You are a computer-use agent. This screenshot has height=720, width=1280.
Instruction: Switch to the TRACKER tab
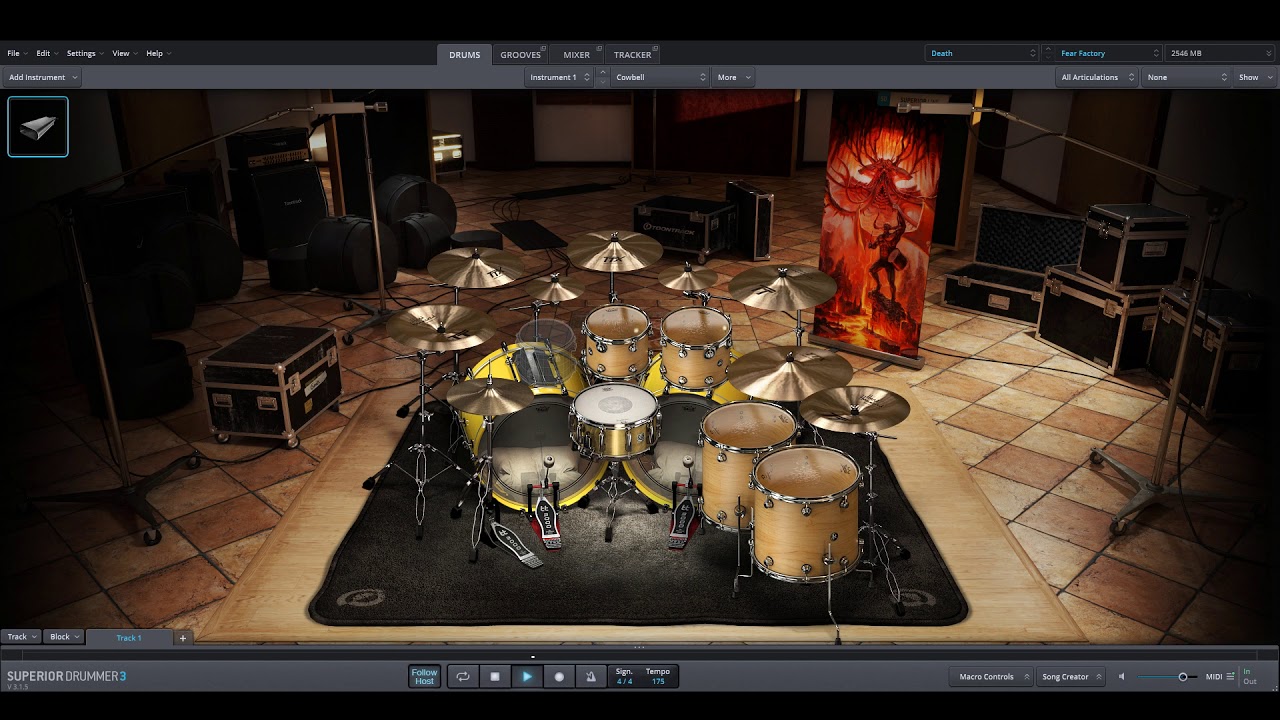(x=632, y=55)
